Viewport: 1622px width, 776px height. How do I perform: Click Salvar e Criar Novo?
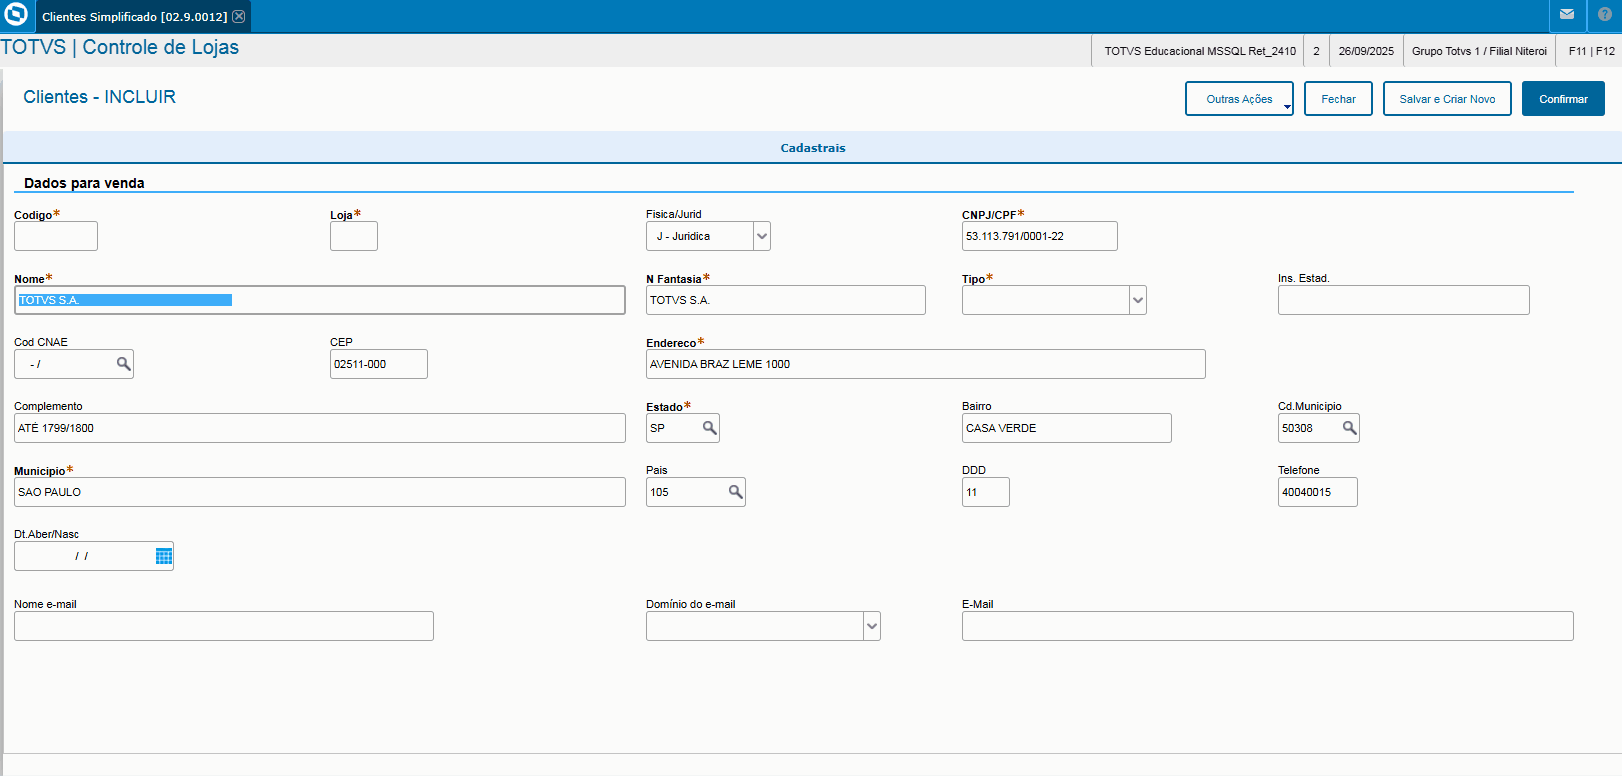pos(1447,99)
